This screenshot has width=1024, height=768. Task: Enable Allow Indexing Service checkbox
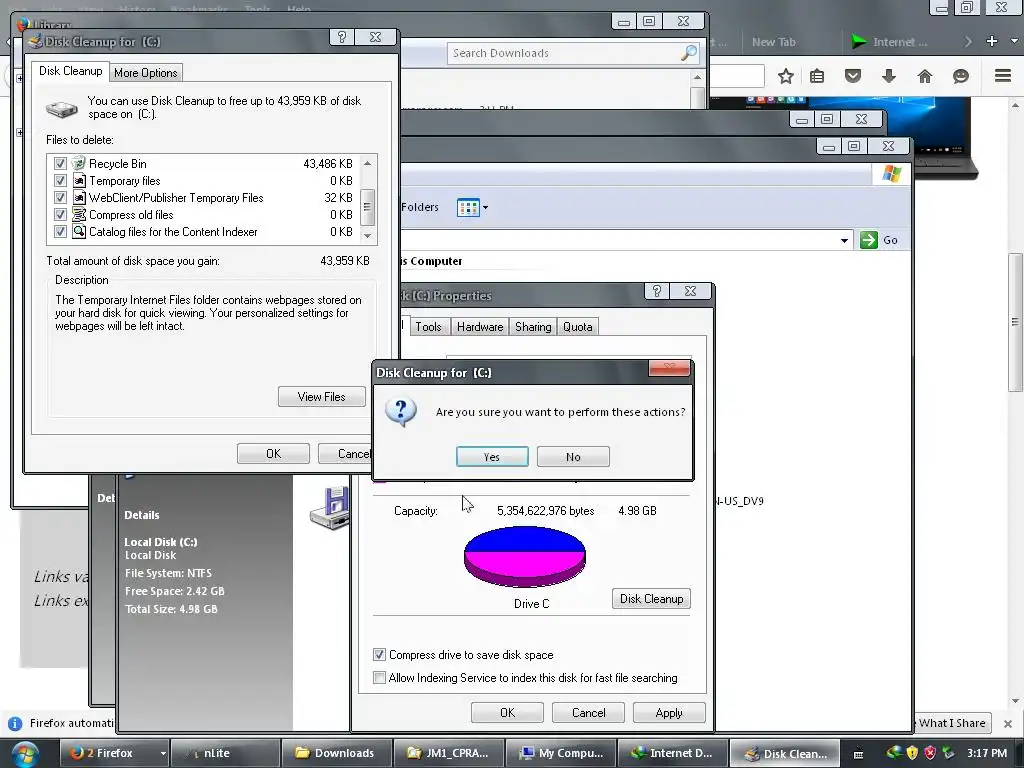pos(379,677)
